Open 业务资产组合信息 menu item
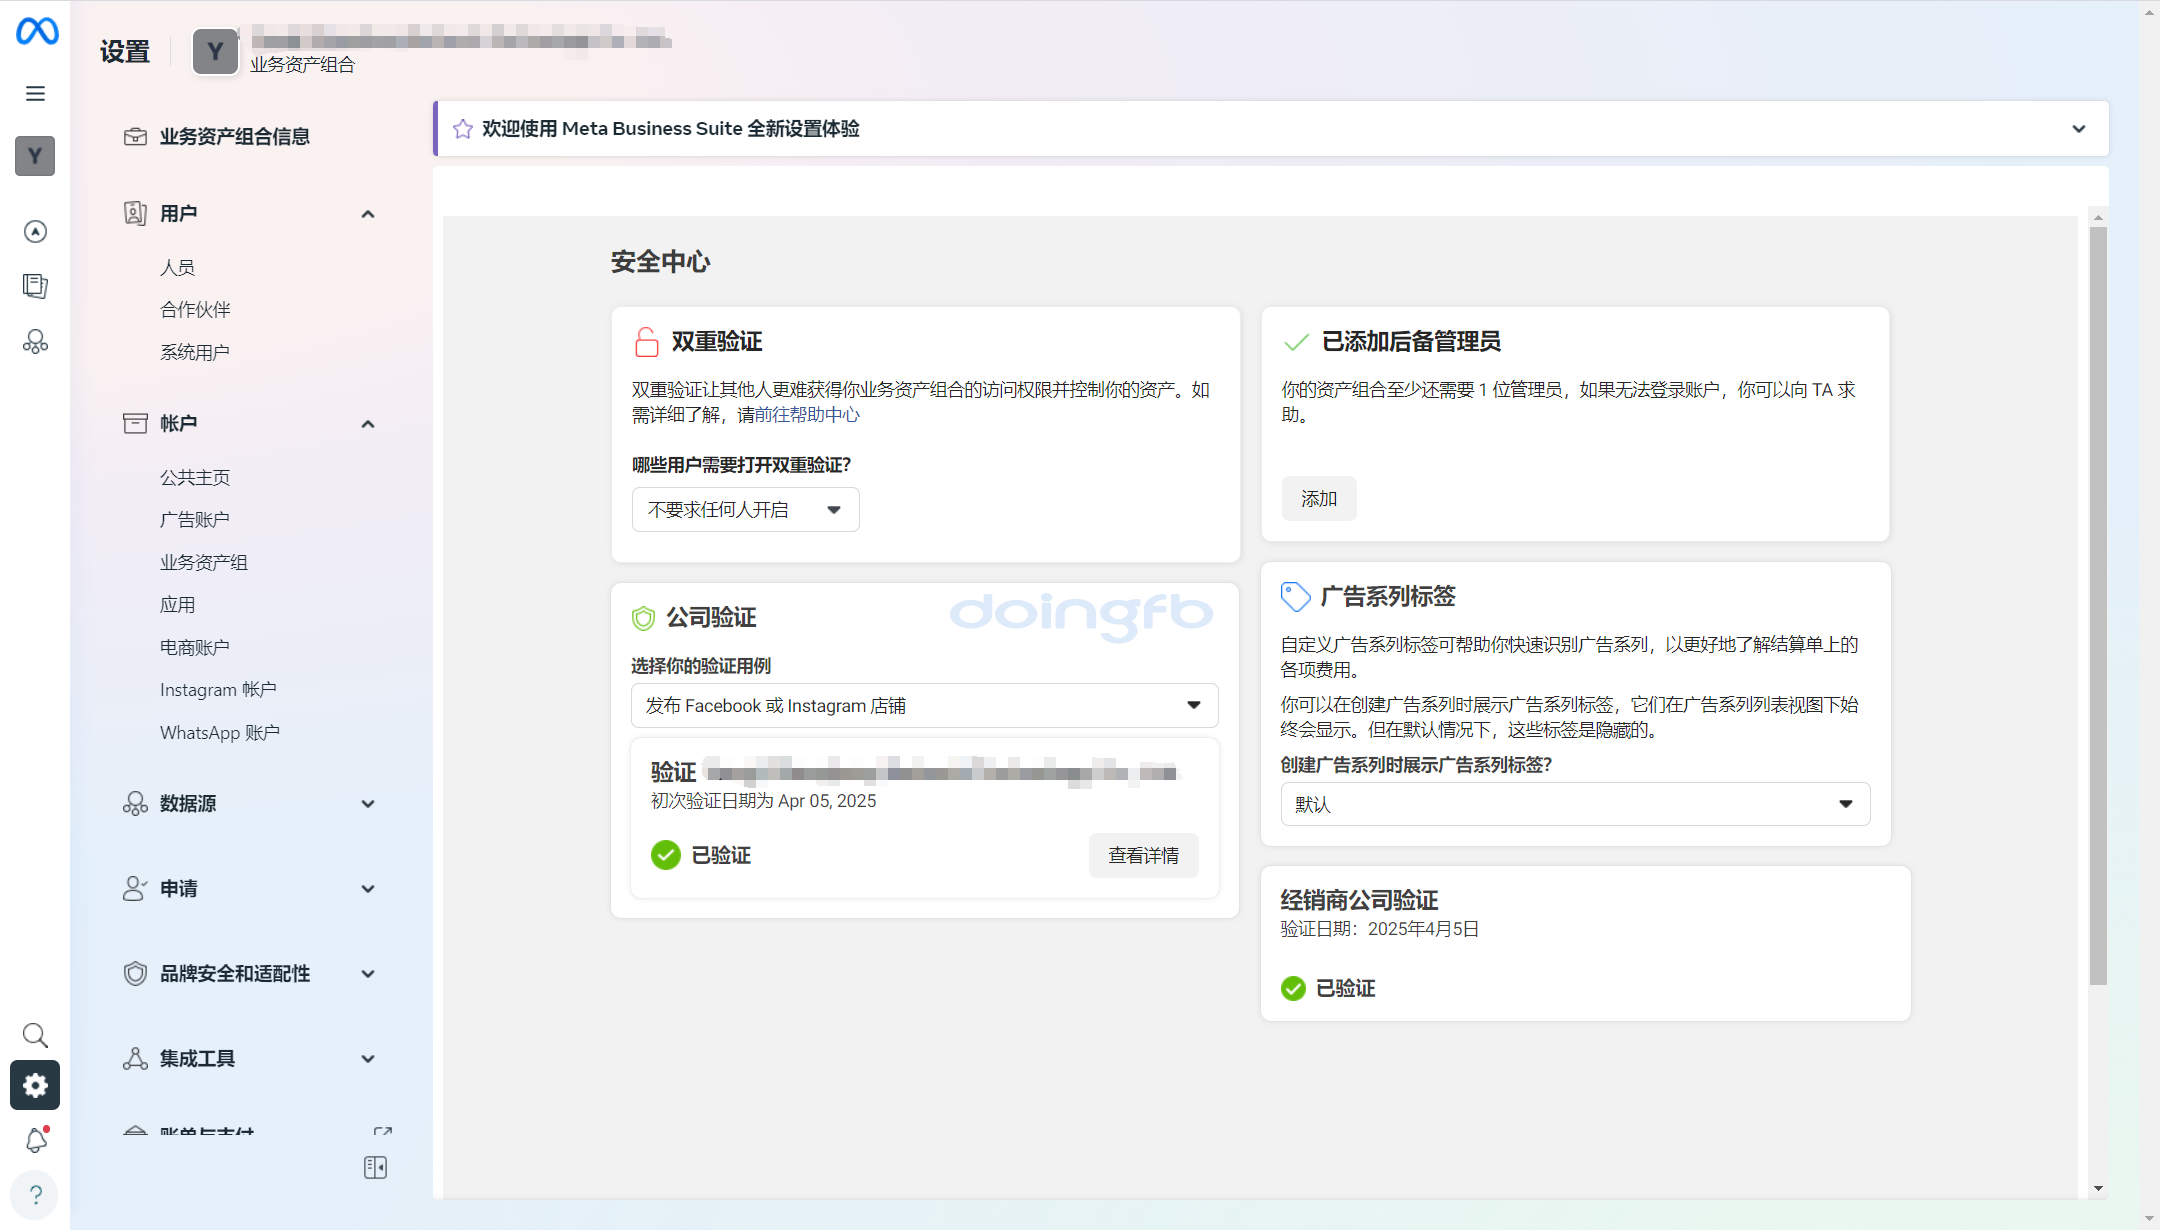The height and width of the screenshot is (1230, 2160). tap(234, 137)
